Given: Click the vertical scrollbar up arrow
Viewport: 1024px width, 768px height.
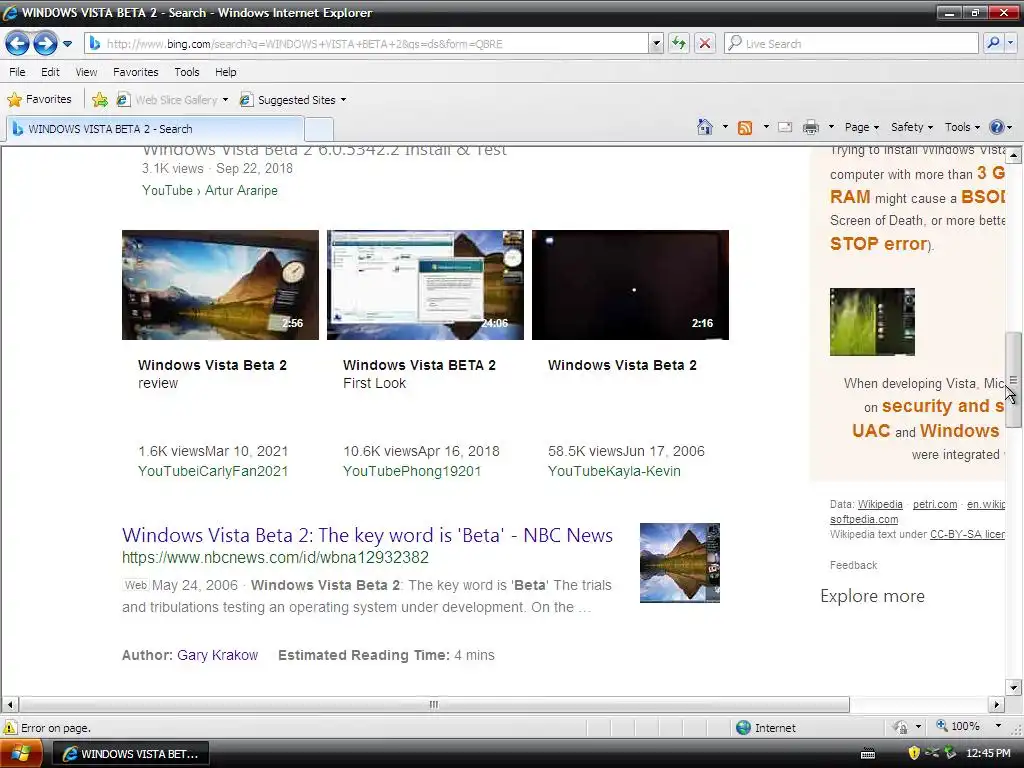Looking at the screenshot, I should point(1013,155).
